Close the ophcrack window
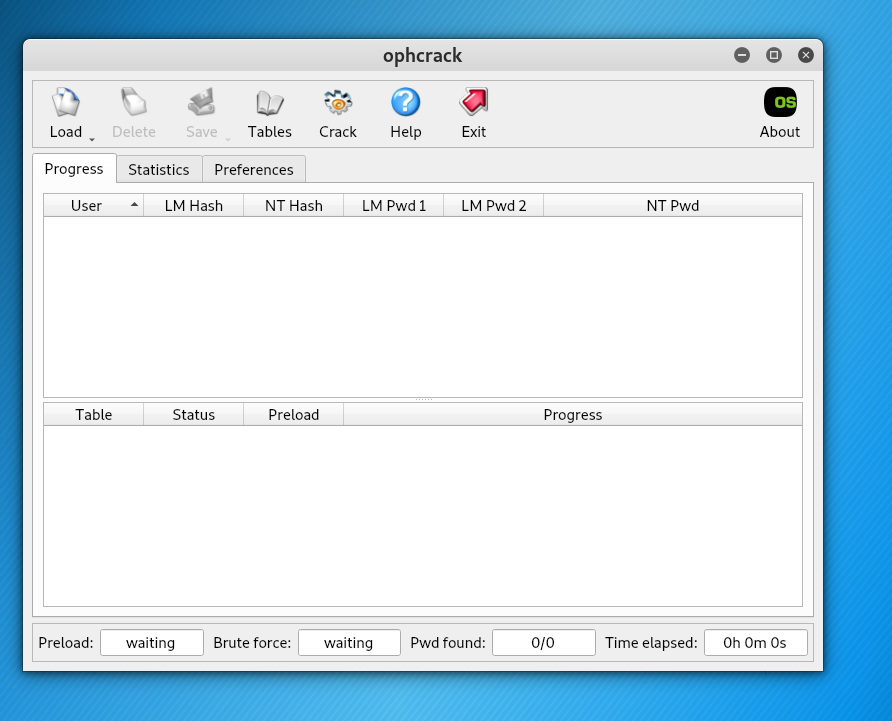Image resolution: width=892 pixels, height=721 pixels. pos(806,55)
